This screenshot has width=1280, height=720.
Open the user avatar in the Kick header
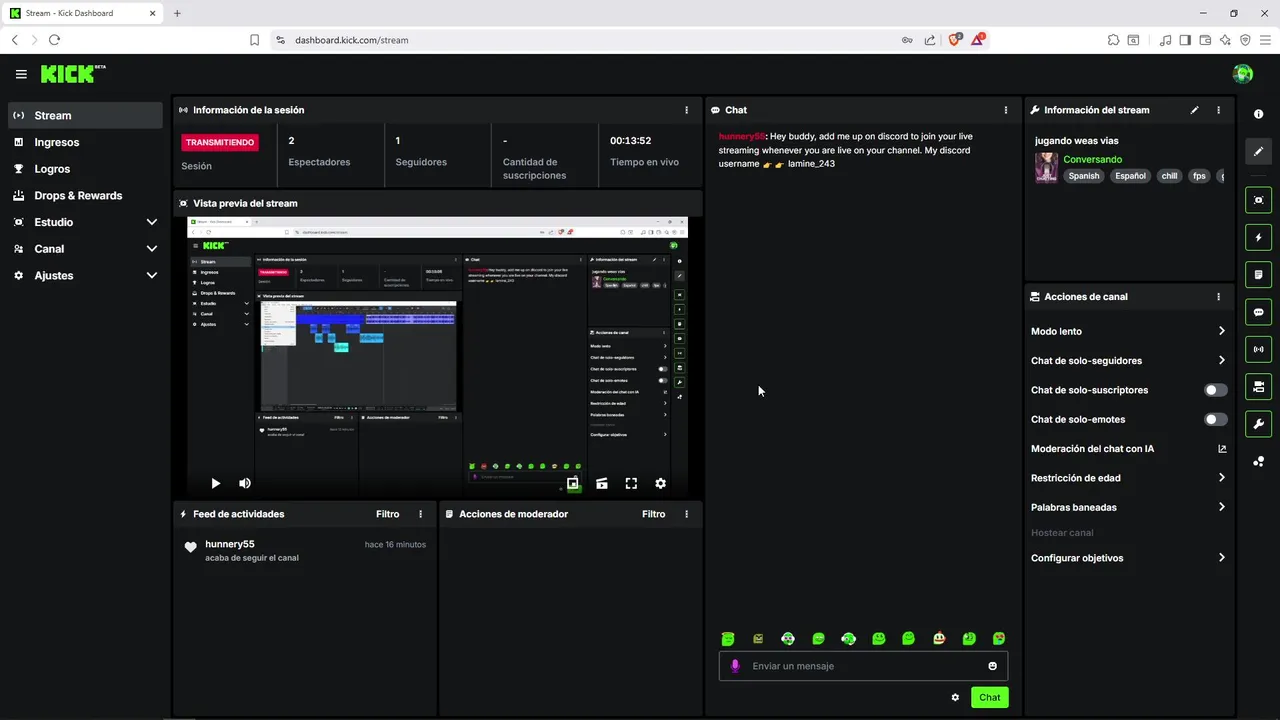pyautogui.click(x=1243, y=74)
